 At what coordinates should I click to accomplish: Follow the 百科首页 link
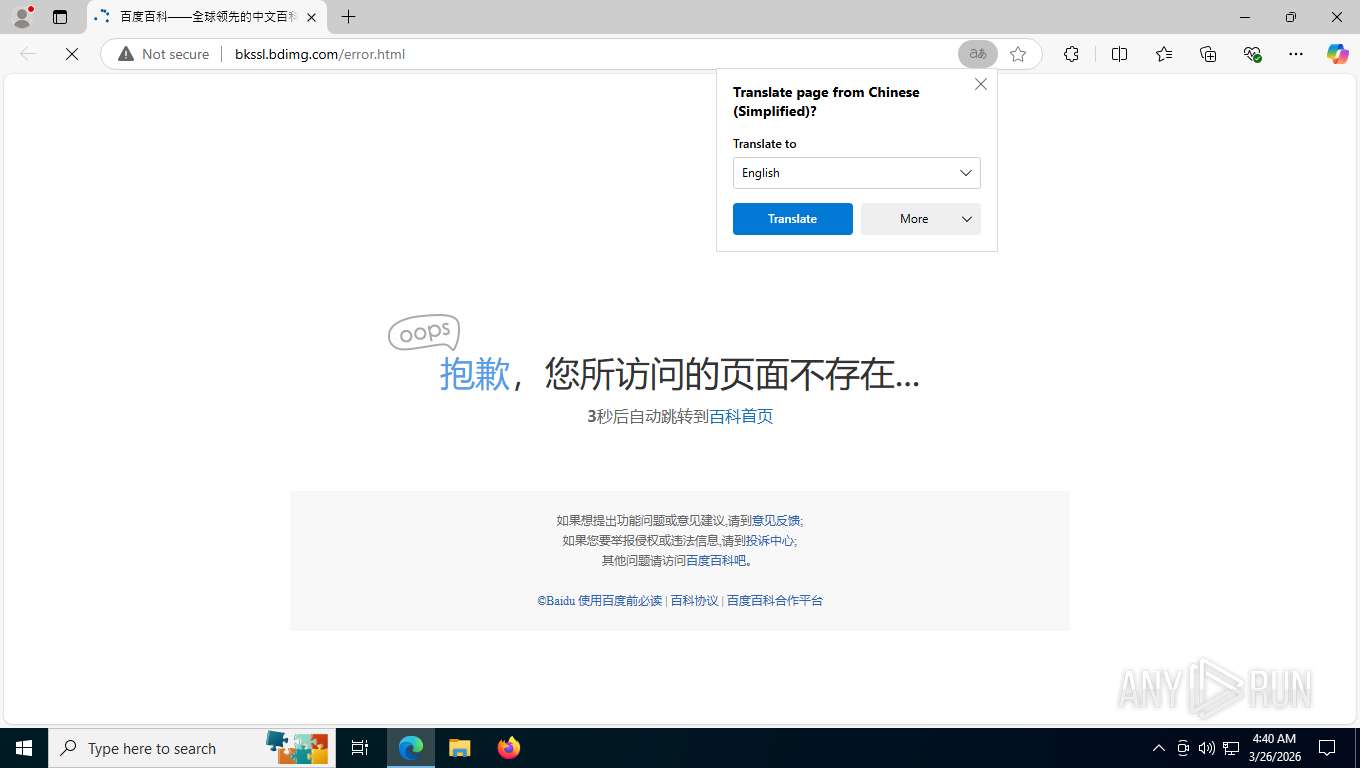coord(741,416)
